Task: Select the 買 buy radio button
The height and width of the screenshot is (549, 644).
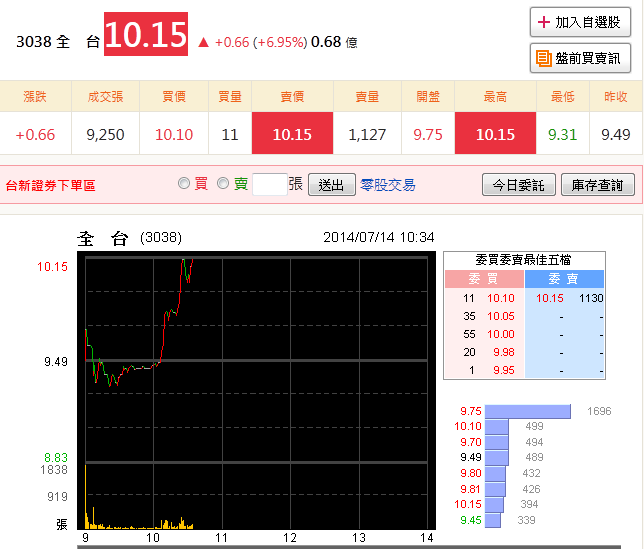Action: pos(184,183)
